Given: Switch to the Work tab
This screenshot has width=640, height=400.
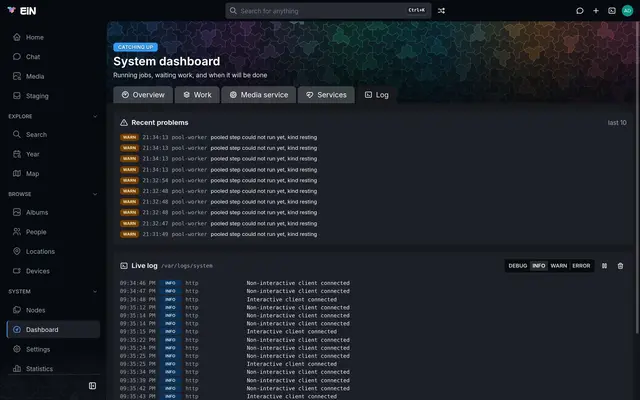Looking at the screenshot, I should coord(197,95).
